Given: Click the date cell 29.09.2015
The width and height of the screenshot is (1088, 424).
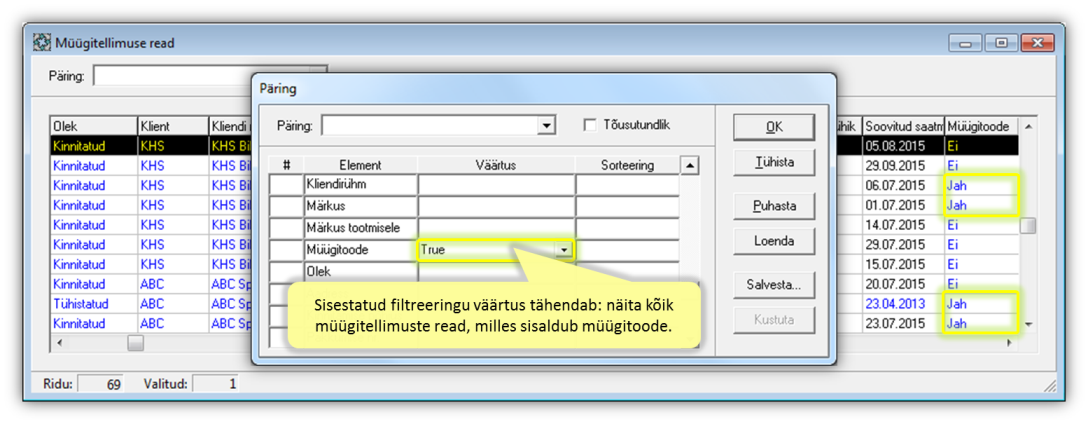Looking at the screenshot, I should click(x=903, y=166).
